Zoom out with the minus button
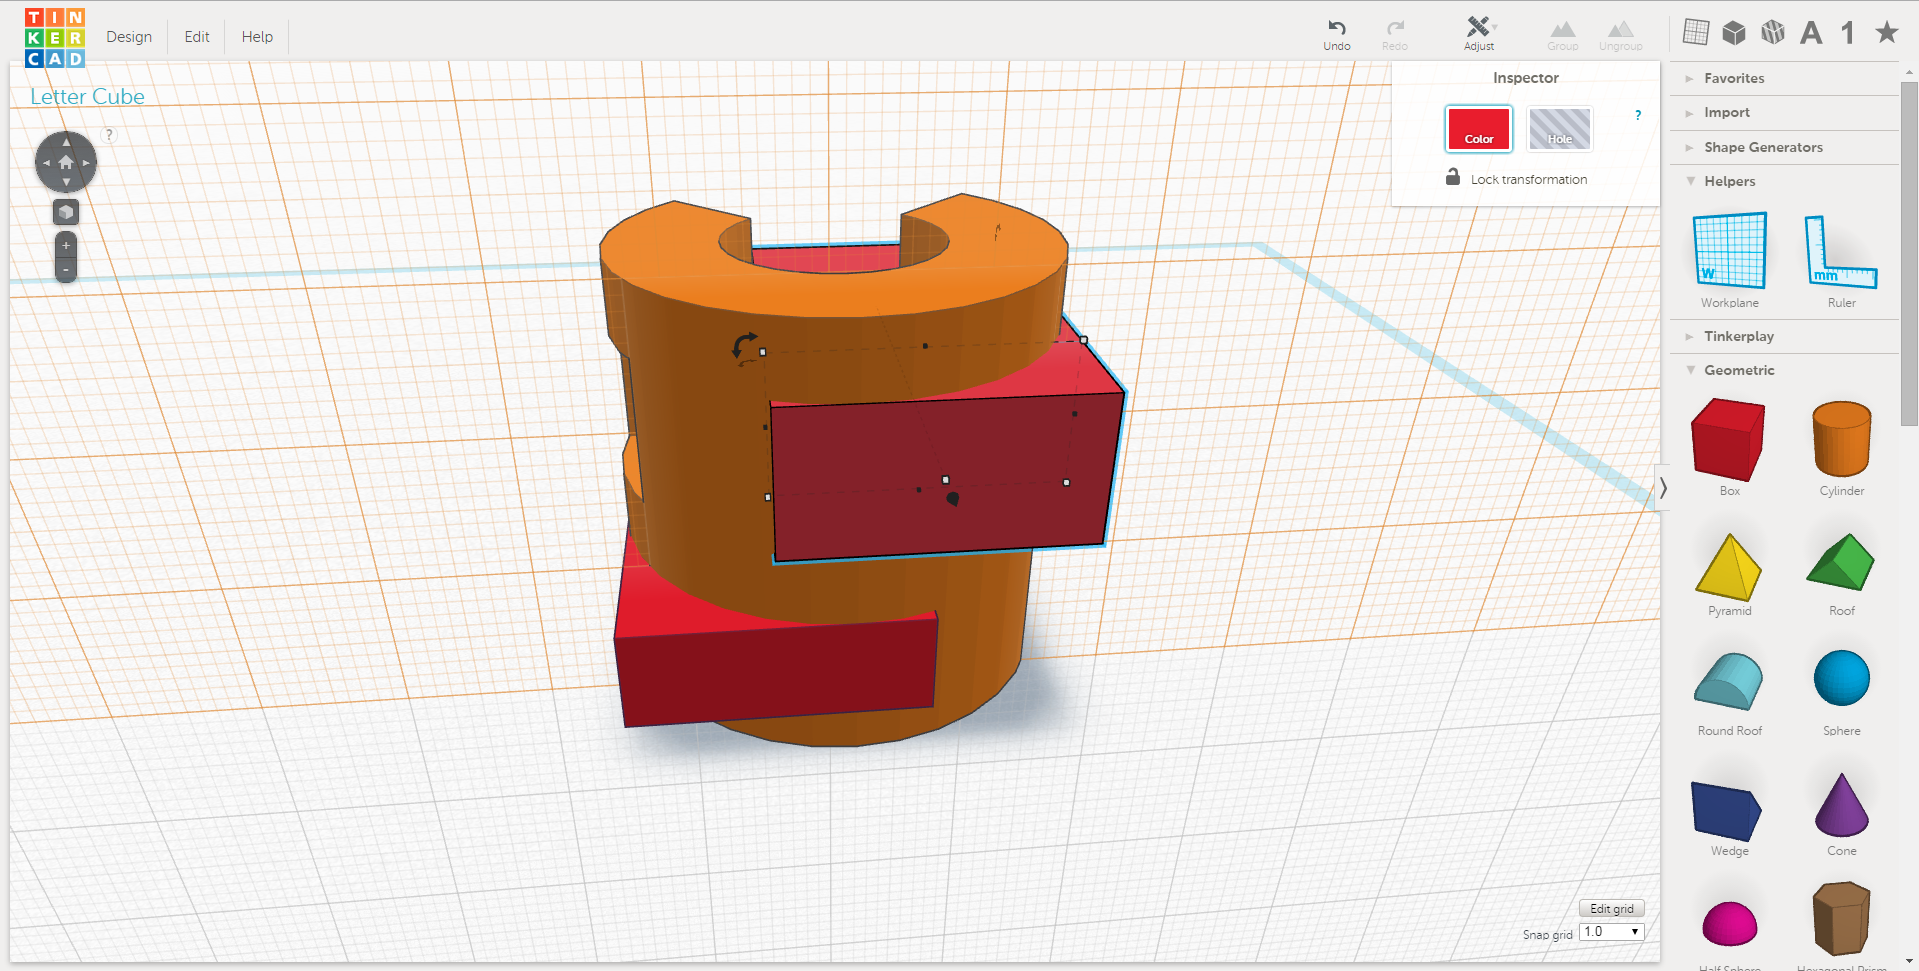The image size is (1919, 971). click(66, 270)
